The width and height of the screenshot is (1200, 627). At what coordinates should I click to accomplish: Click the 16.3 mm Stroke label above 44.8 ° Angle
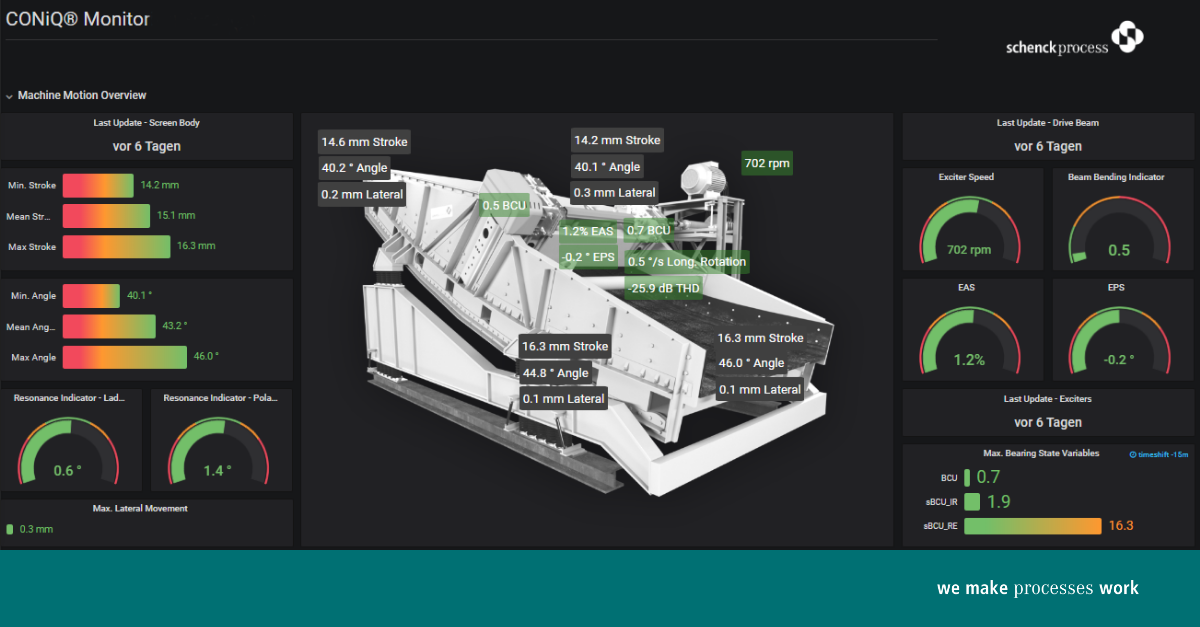coord(565,347)
